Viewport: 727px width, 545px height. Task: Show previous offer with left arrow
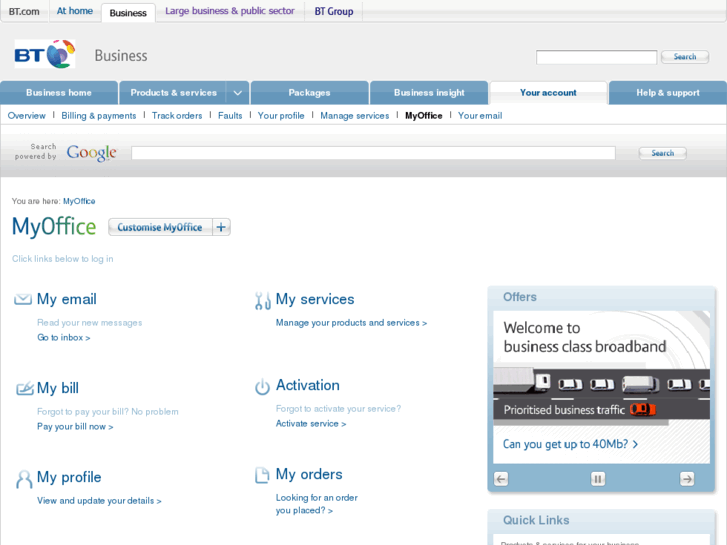[x=501, y=479]
